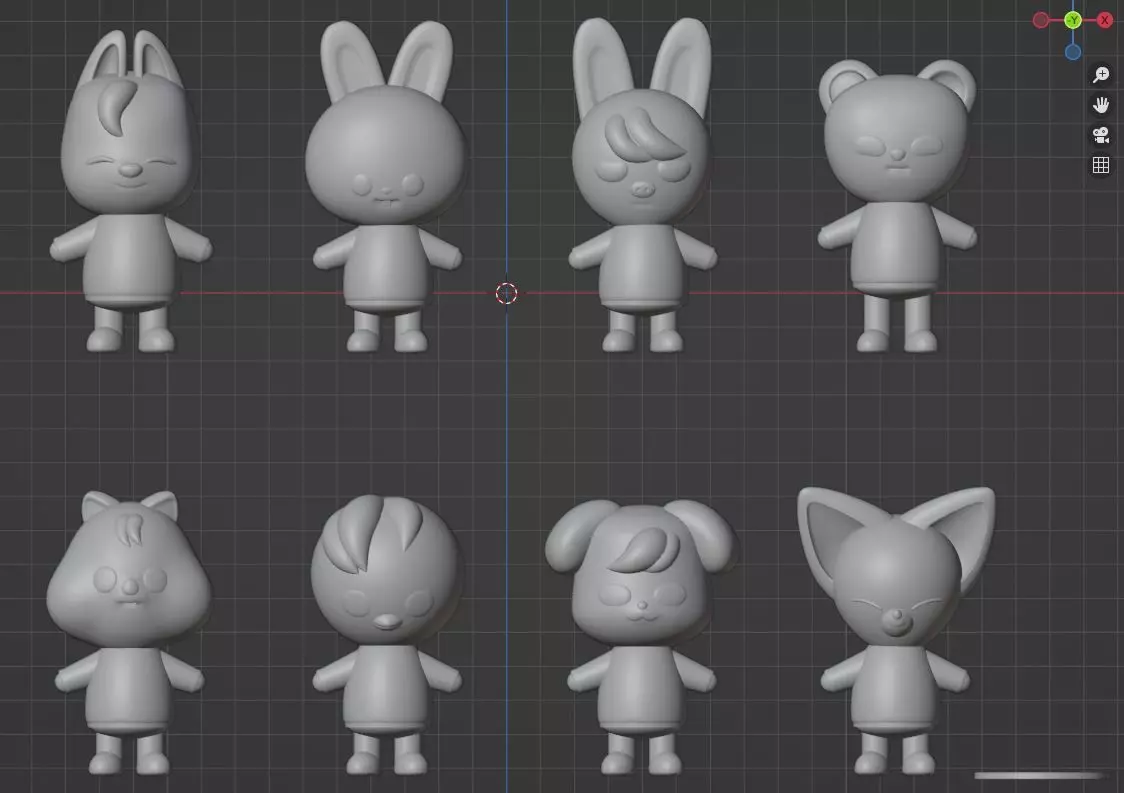Viewport: 1124px width, 793px height.
Task: Activate the hand pan view icon
Action: (x=1101, y=105)
